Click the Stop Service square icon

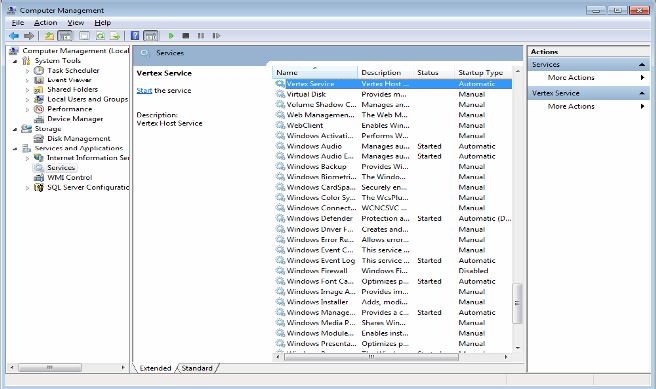pos(186,36)
